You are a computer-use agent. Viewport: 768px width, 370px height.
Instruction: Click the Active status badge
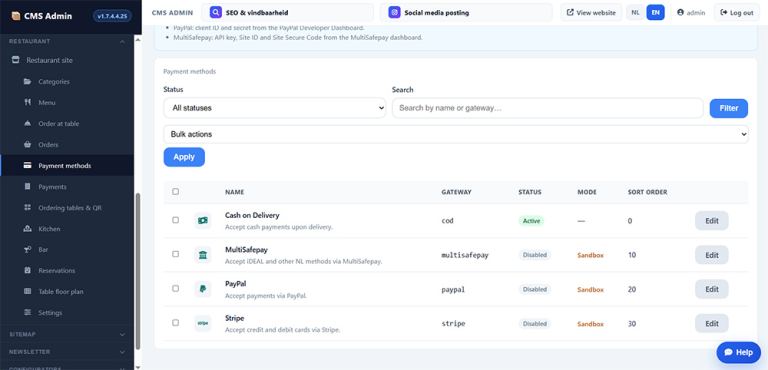[x=531, y=221]
